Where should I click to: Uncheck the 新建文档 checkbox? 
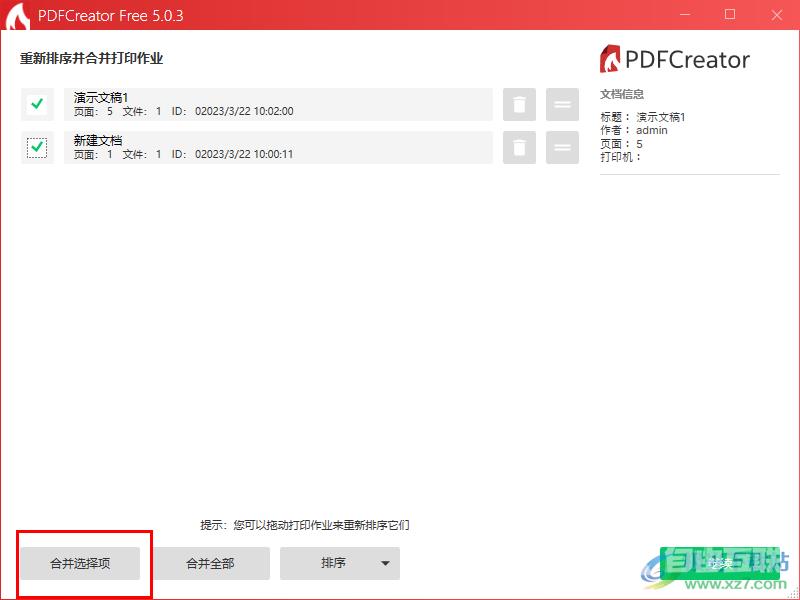[x=37, y=147]
